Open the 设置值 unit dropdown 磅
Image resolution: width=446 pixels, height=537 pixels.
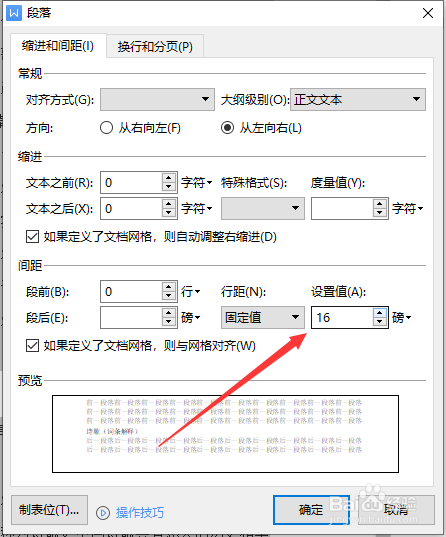[x=401, y=318]
